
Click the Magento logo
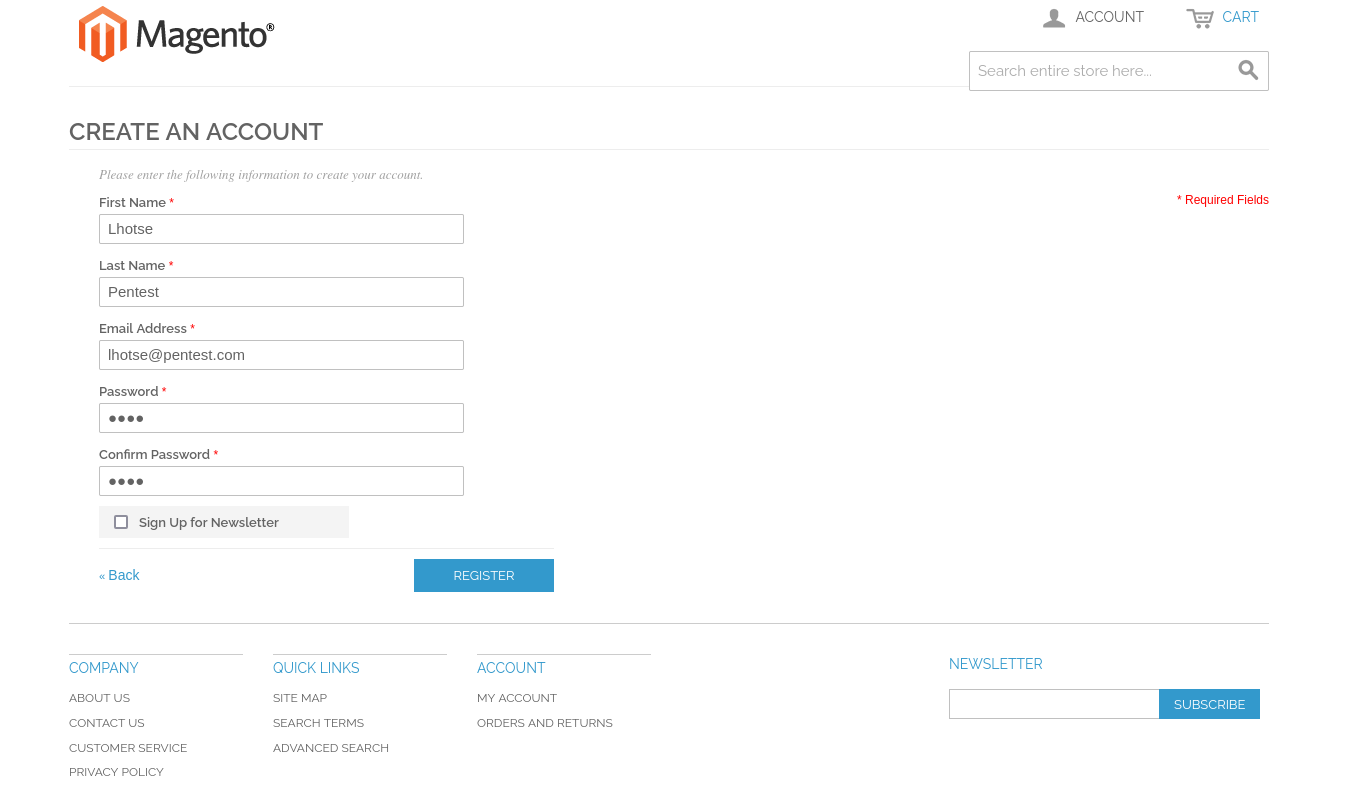tap(176, 34)
